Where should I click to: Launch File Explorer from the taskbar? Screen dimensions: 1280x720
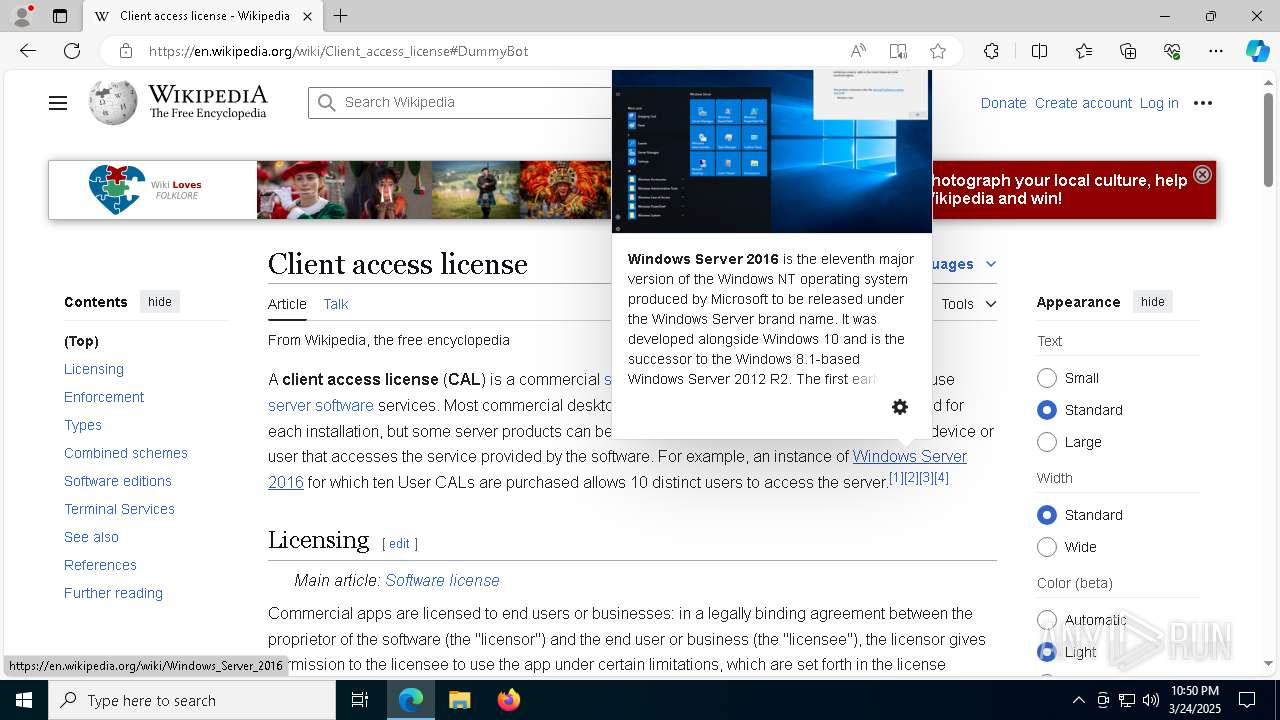(x=459, y=700)
